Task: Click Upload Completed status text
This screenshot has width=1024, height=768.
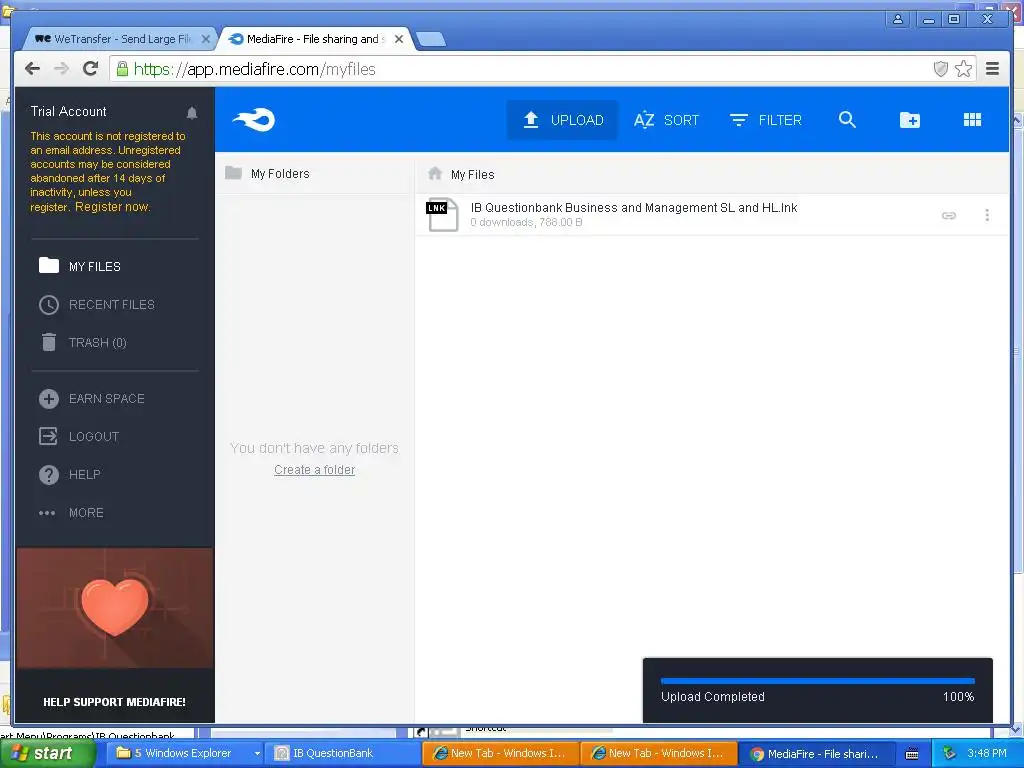Action: (x=712, y=697)
